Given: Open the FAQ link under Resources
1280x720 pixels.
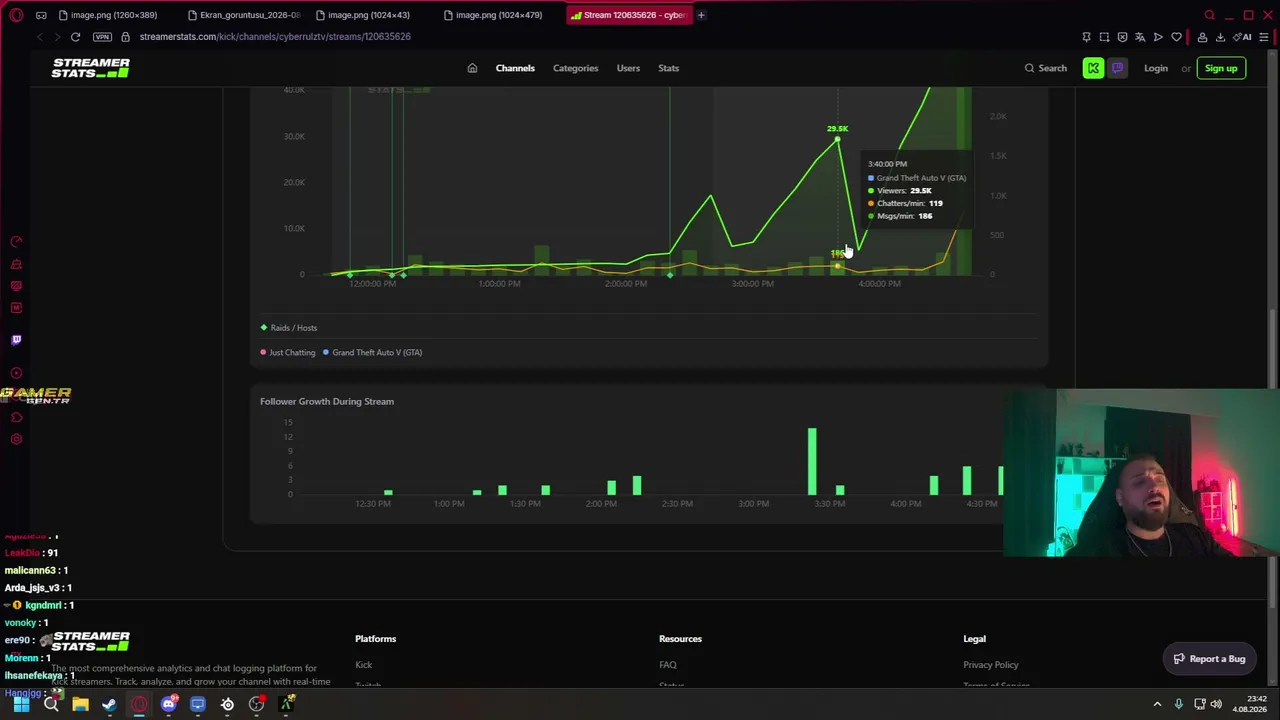Looking at the screenshot, I should [668, 665].
